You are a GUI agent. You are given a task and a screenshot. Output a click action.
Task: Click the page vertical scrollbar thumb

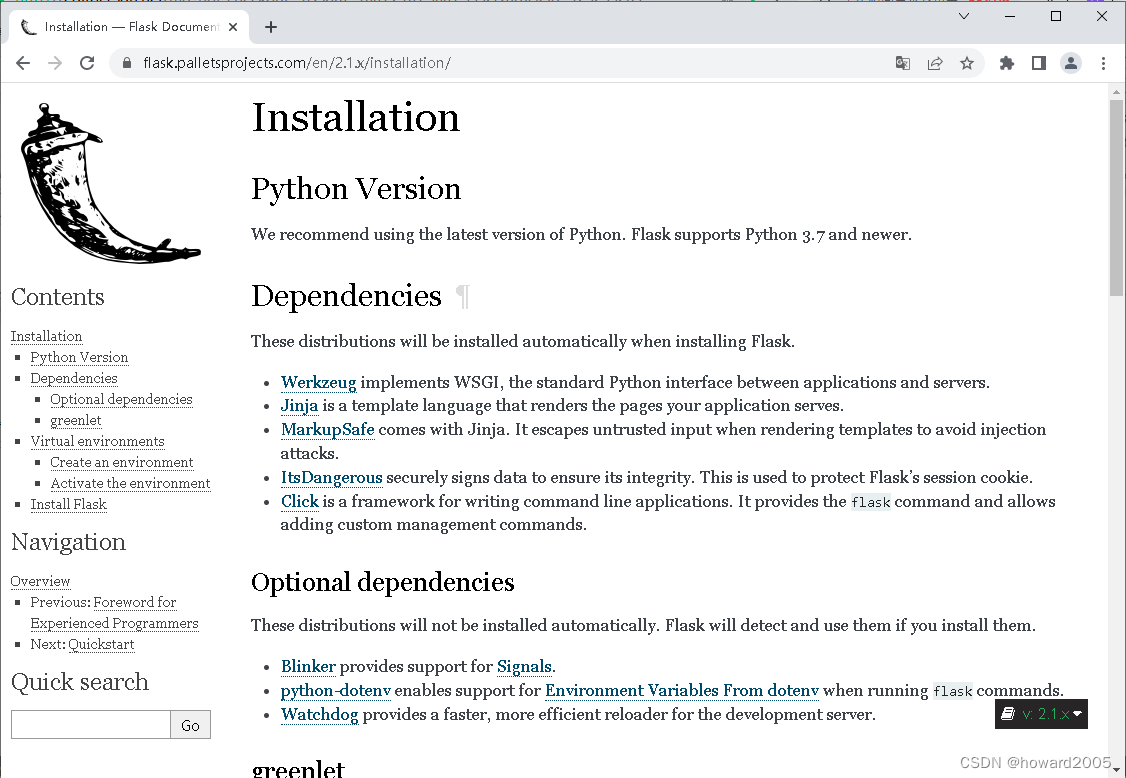pos(1116,198)
